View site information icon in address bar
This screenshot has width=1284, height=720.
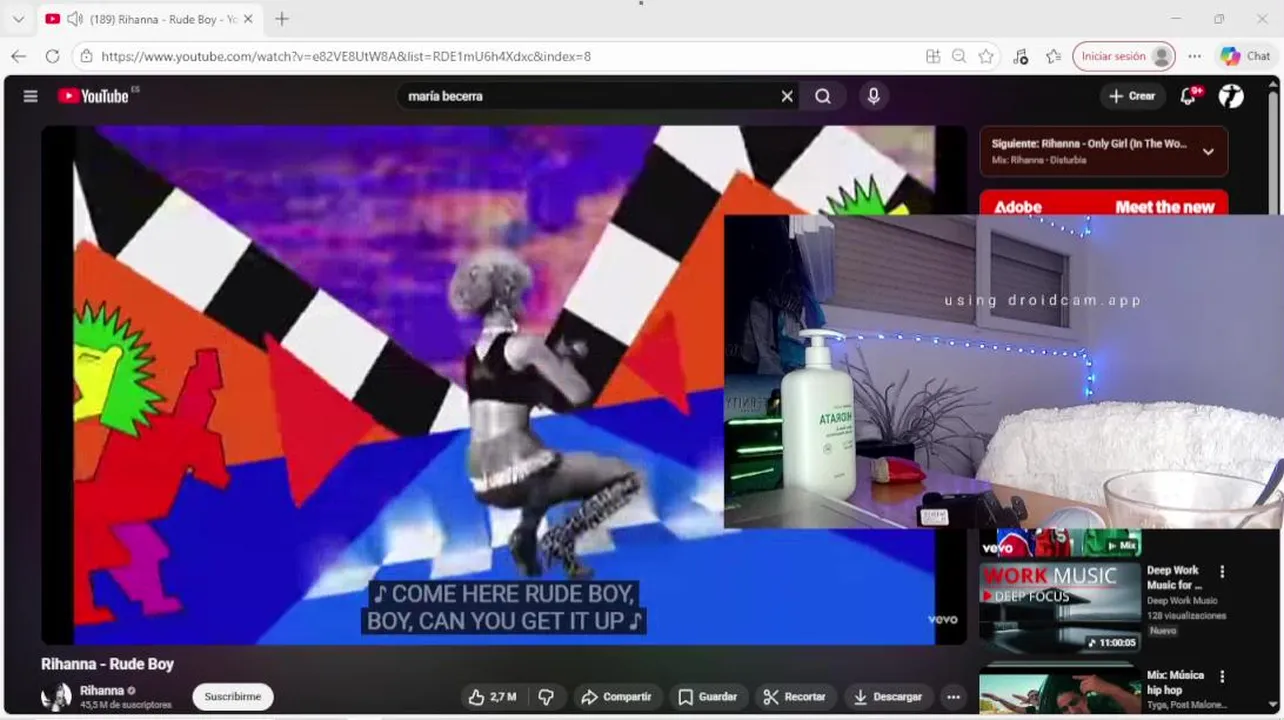[x=86, y=56]
